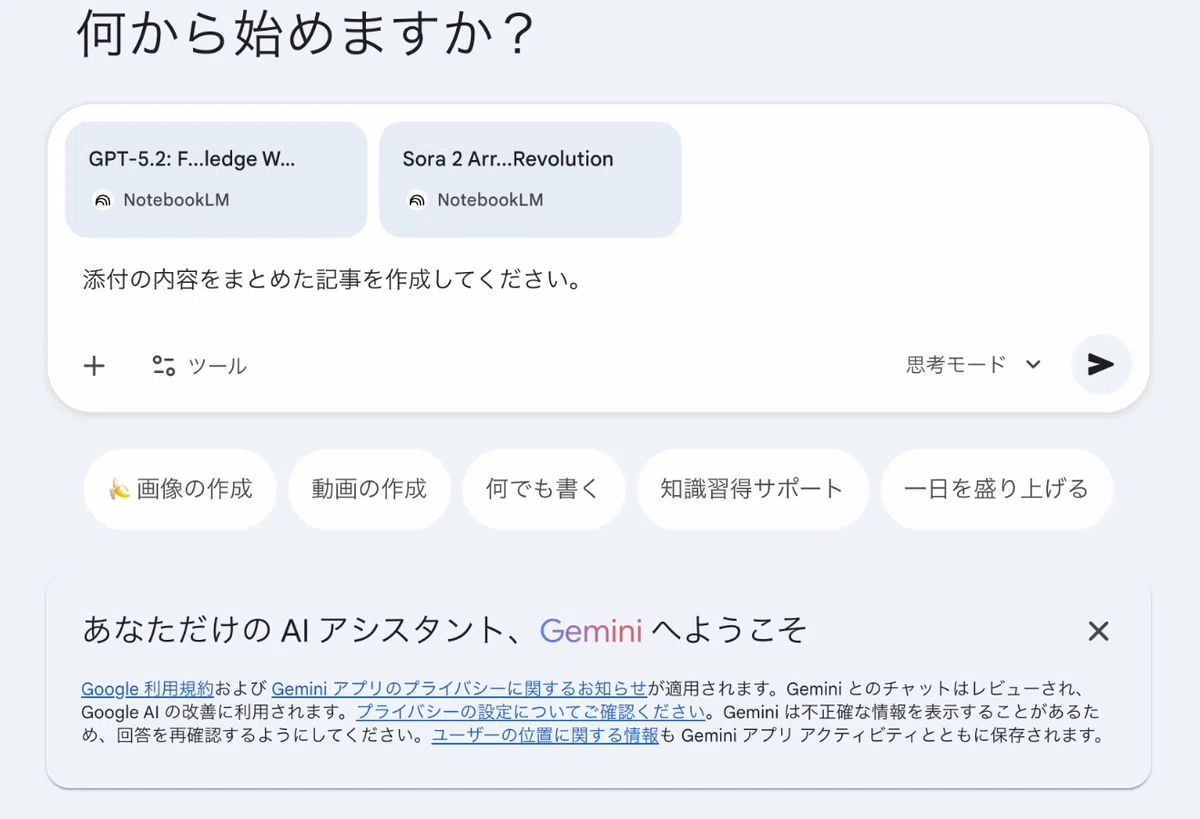Click the tools slider icon

pyautogui.click(x=163, y=366)
